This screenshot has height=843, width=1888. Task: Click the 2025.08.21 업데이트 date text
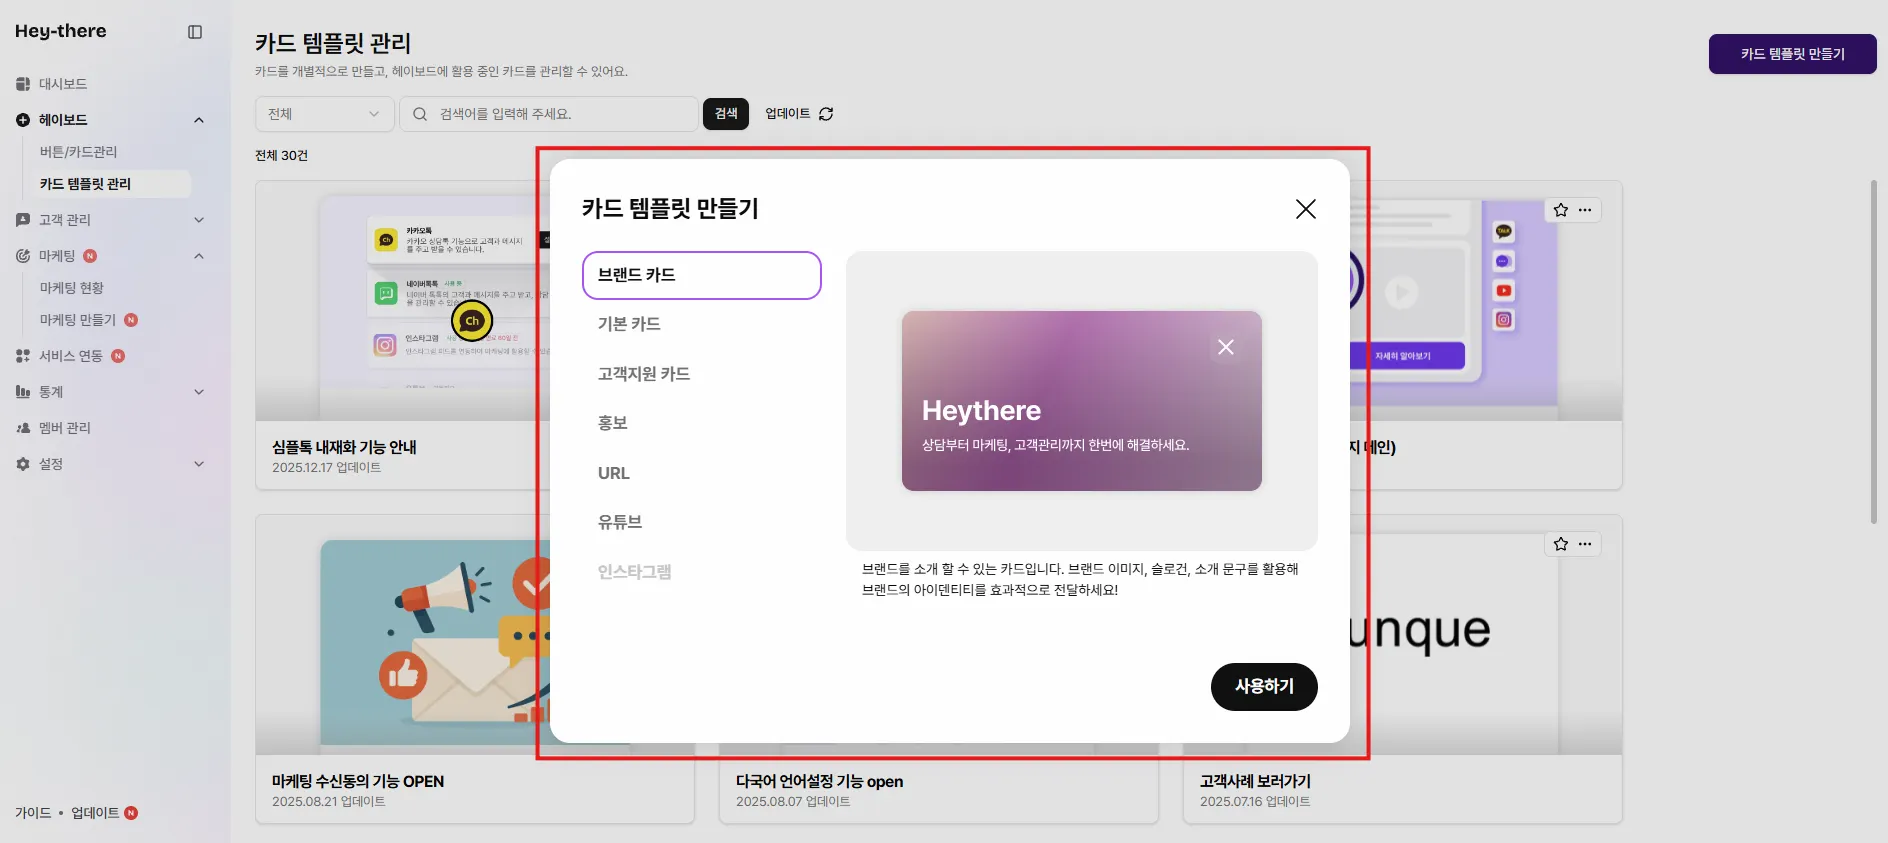tap(329, 802)
